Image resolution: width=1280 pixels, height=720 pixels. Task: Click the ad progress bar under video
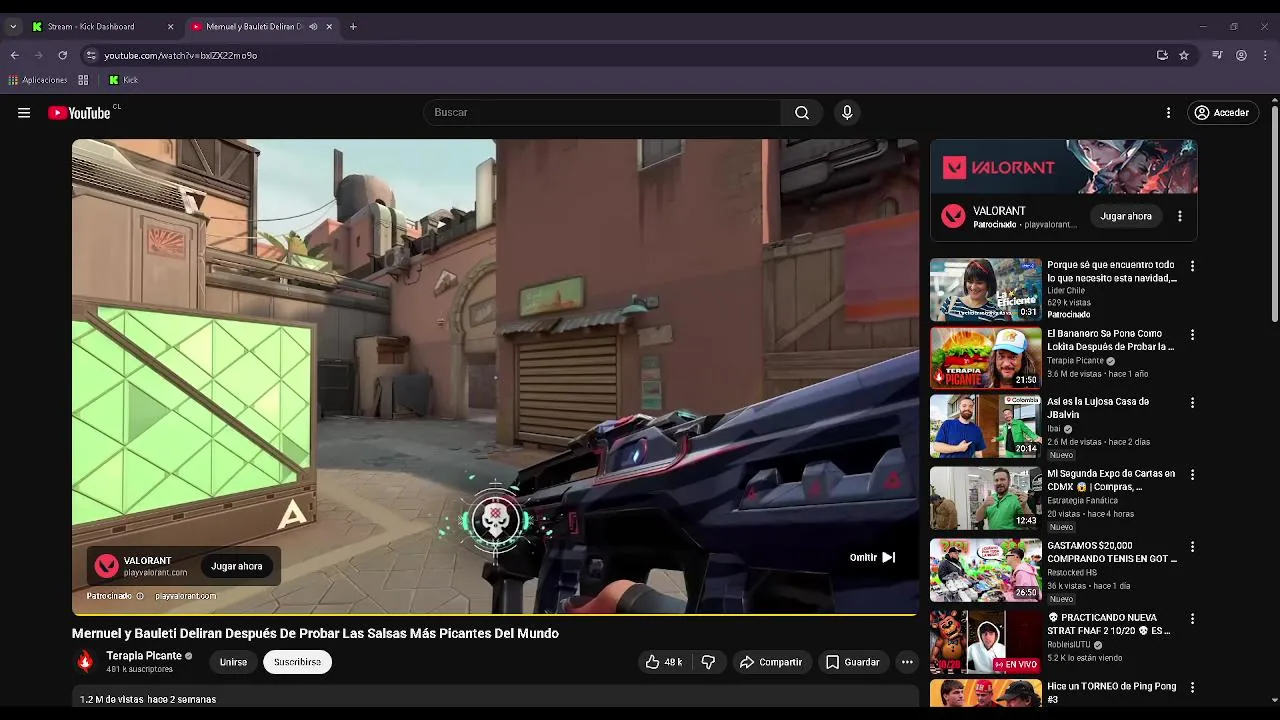click(x=495, y=613)
